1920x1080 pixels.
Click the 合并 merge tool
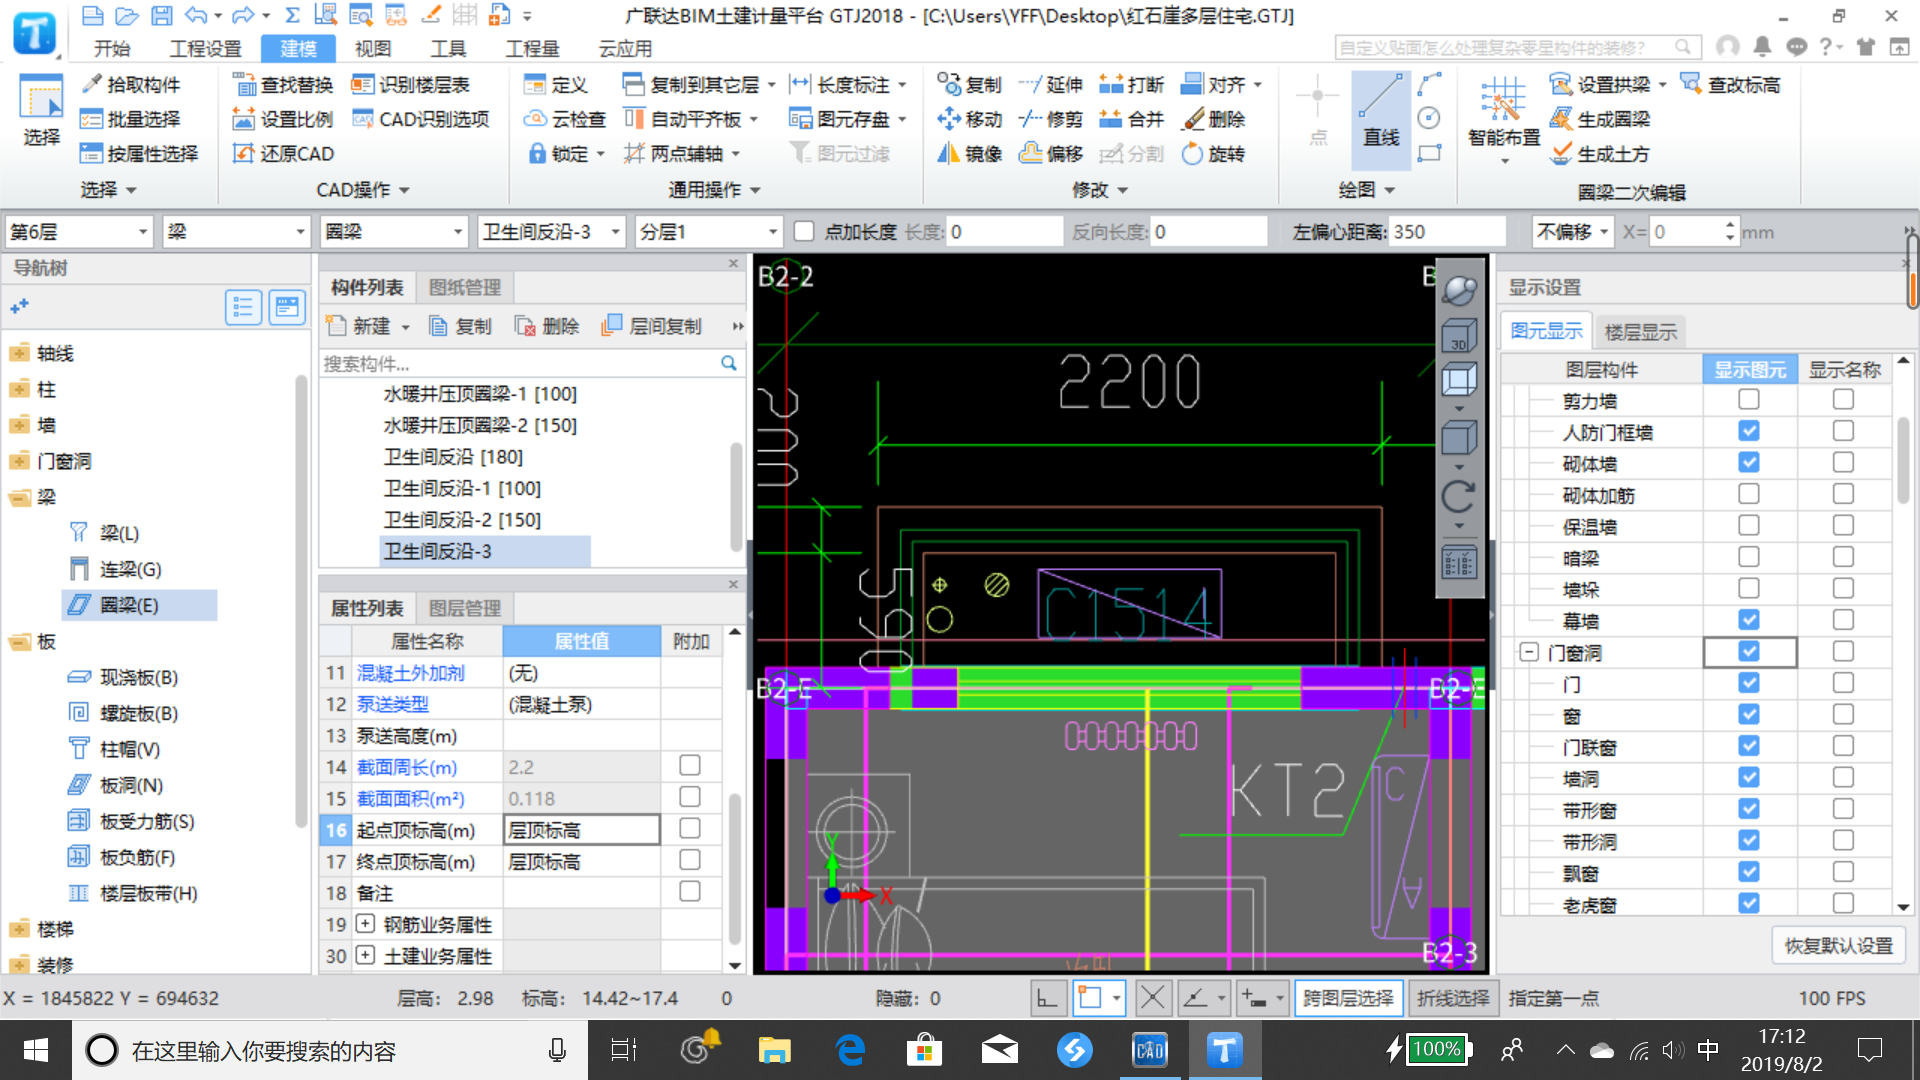(1131, 119)
